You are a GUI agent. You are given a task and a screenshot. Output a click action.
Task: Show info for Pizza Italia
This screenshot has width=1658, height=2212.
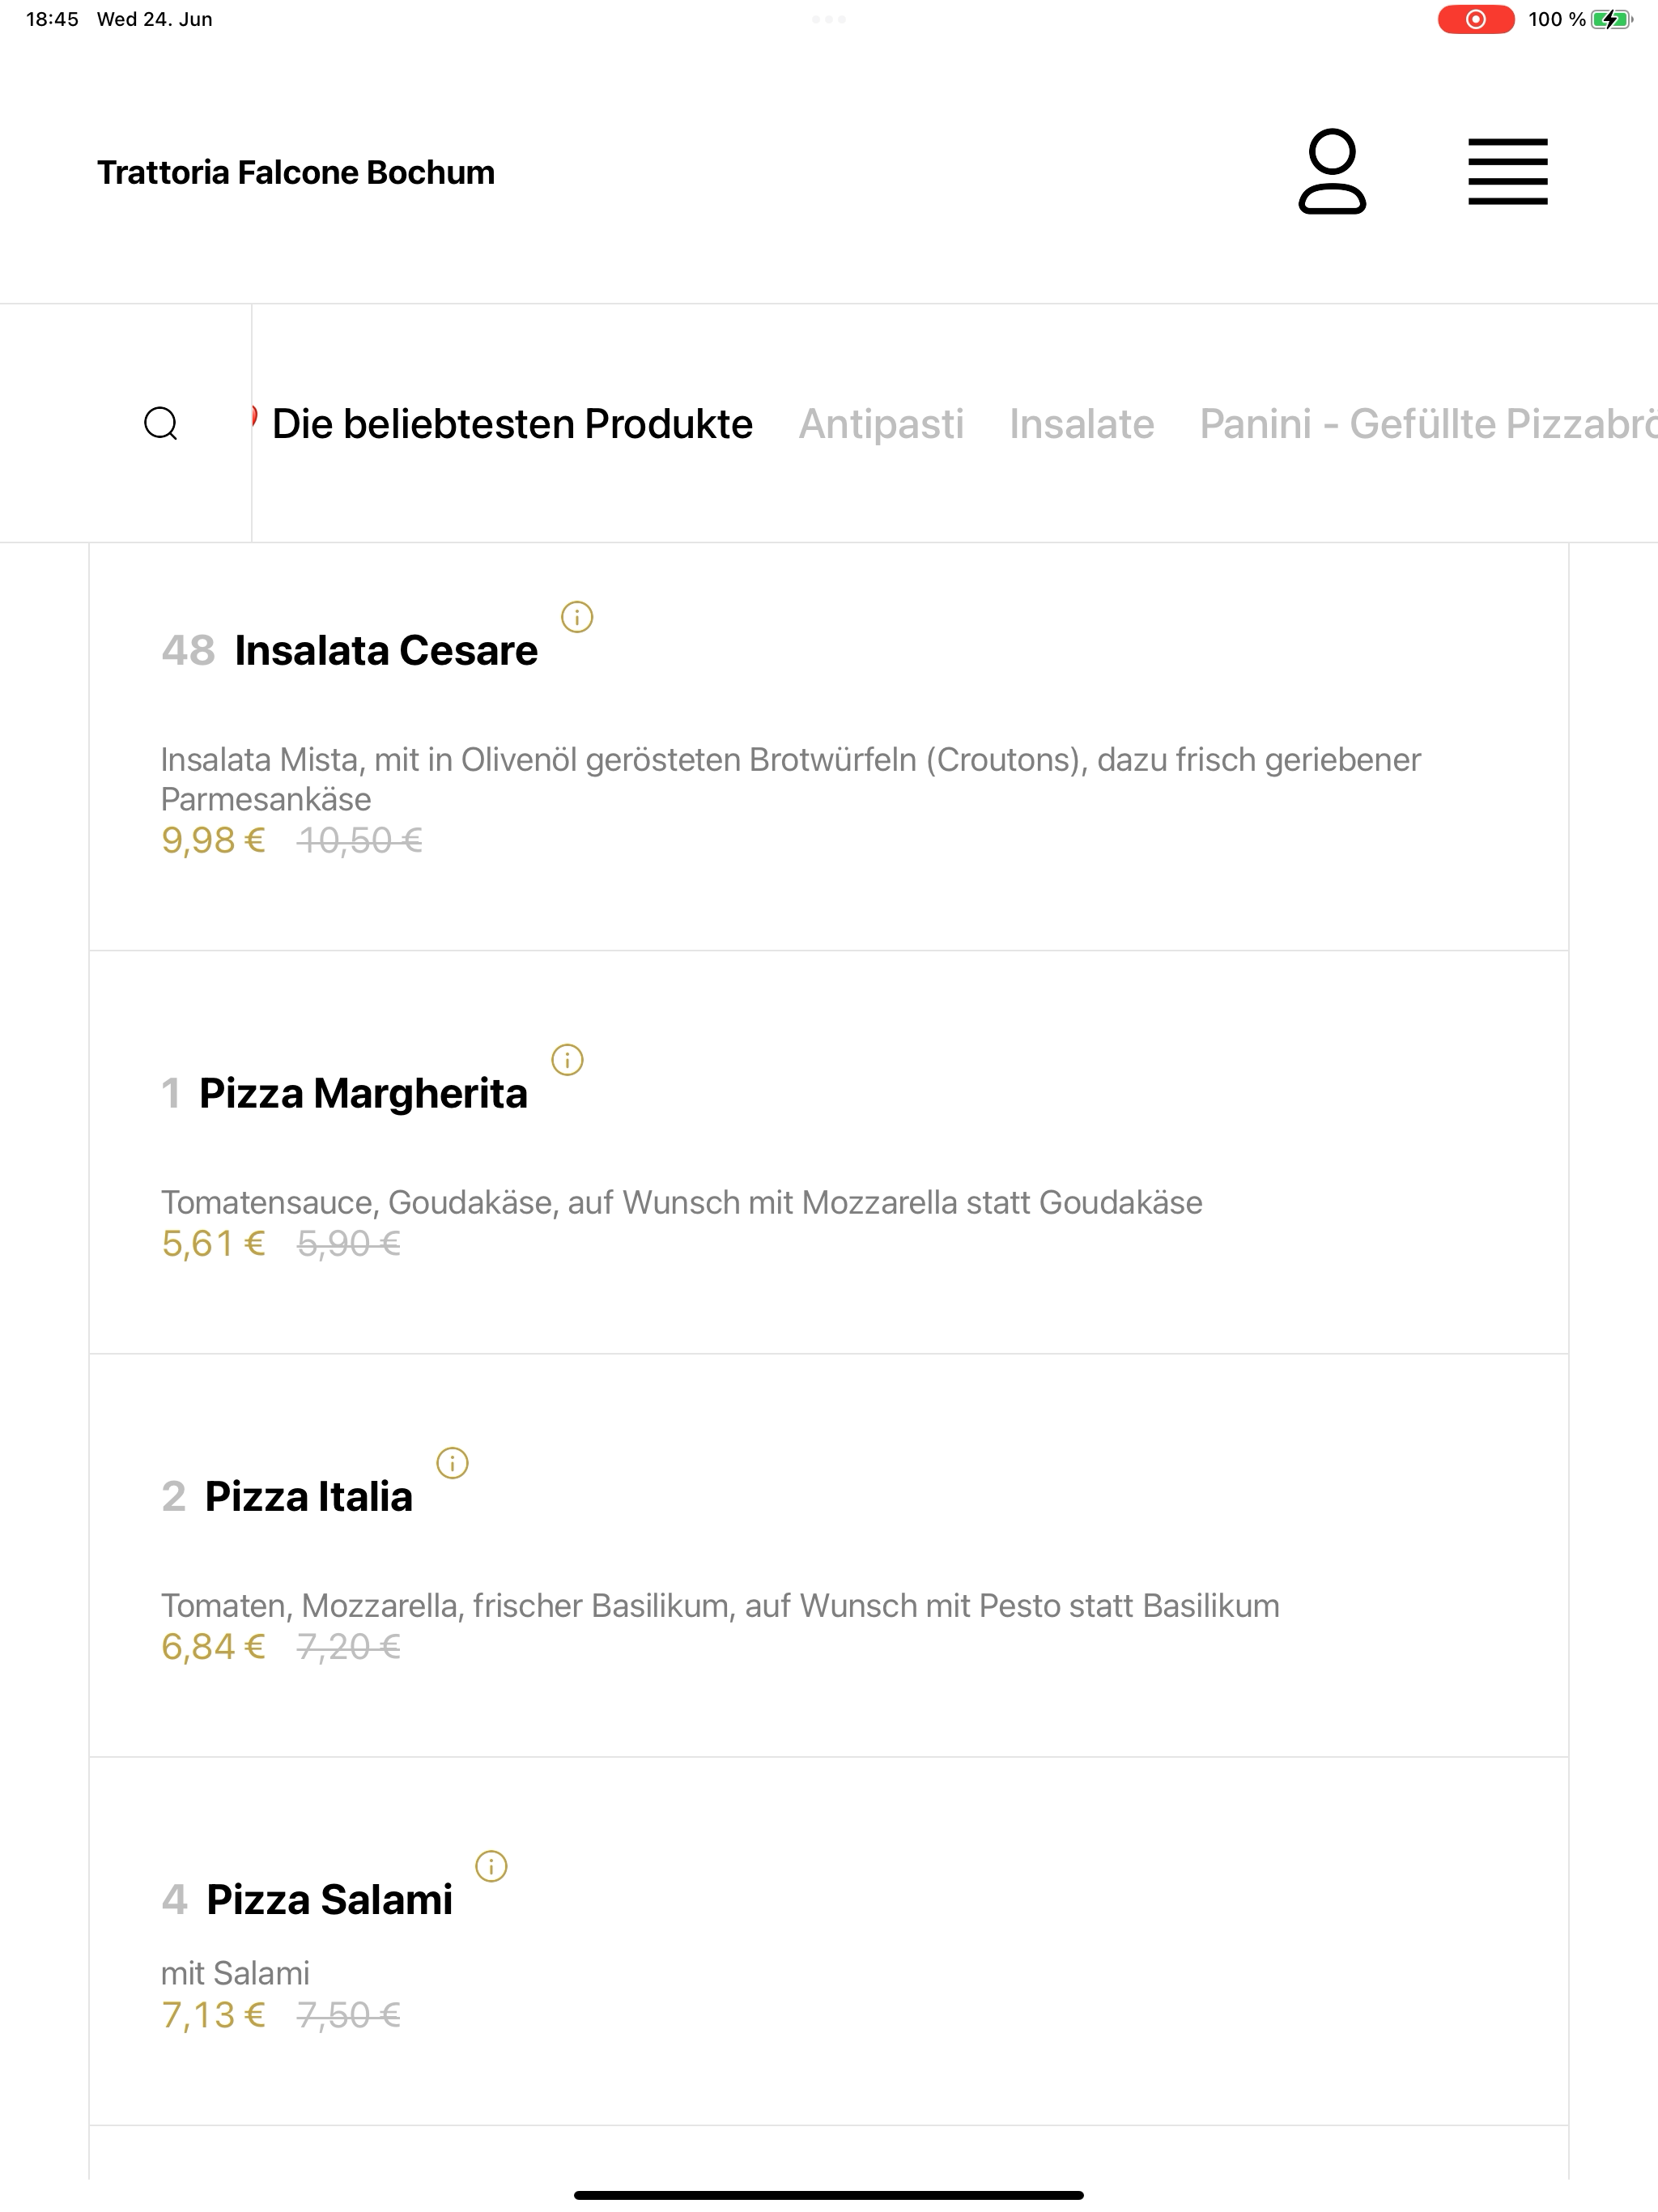(x=452, y=1463)
